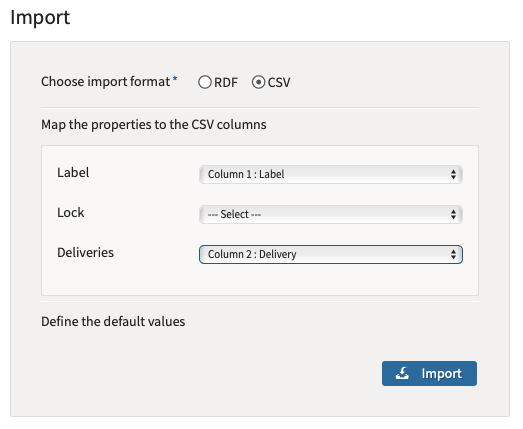
Task: Click the required asterisk beside import format
Action: click(x=175, y=79)
